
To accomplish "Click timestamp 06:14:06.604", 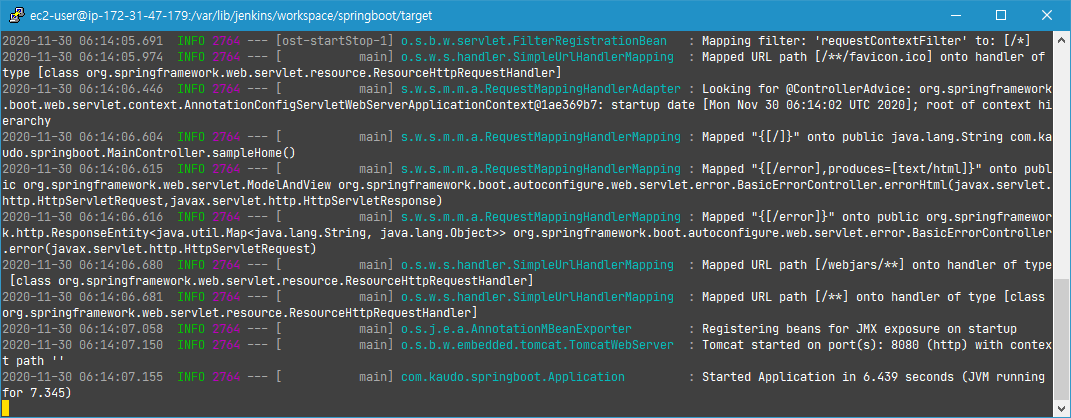I will pos(123,137).
